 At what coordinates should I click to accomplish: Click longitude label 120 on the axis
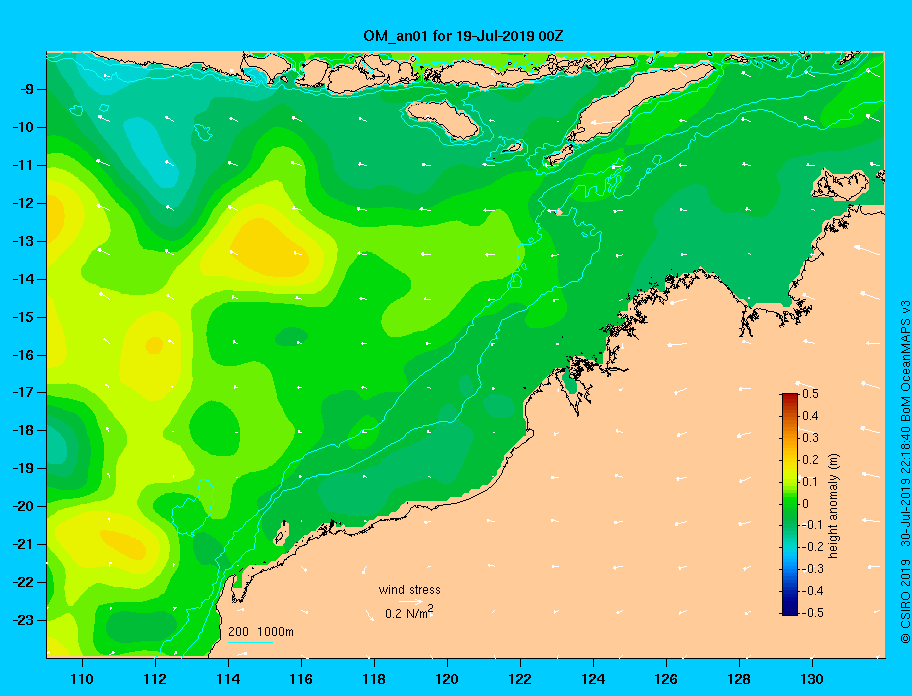click(447, 679)
